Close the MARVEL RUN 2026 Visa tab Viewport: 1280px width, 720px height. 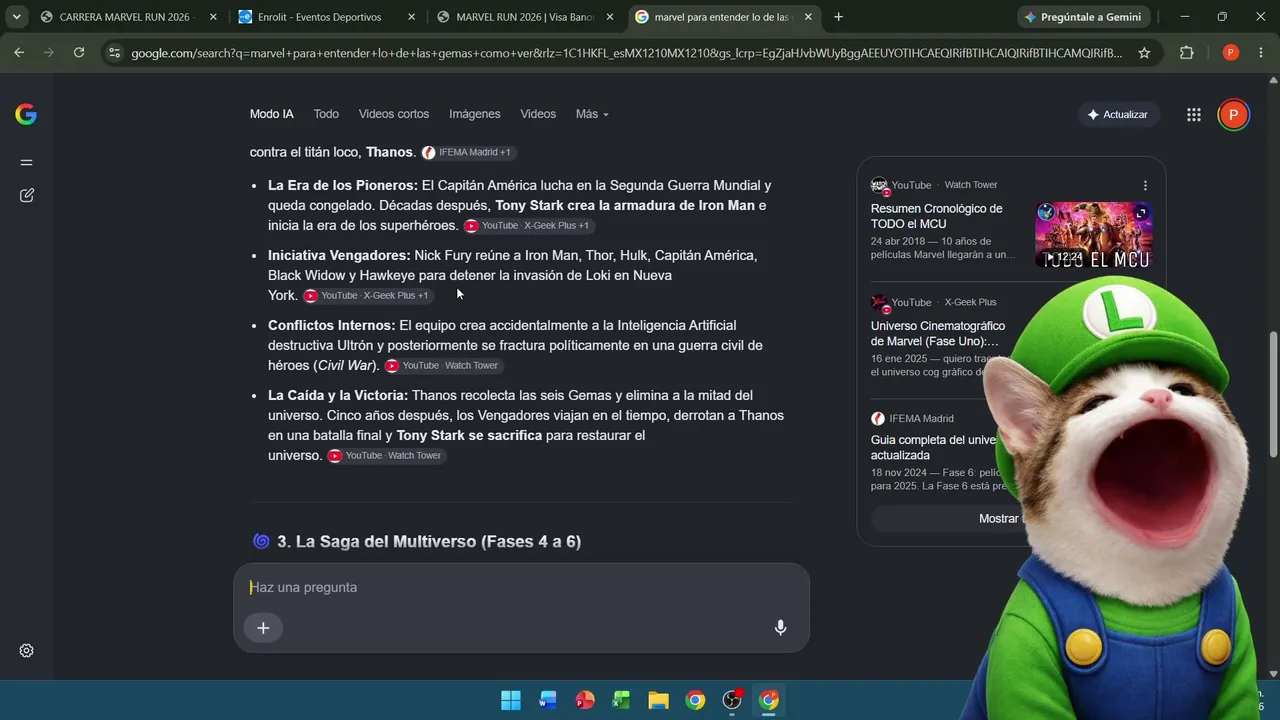pos(609,17)
